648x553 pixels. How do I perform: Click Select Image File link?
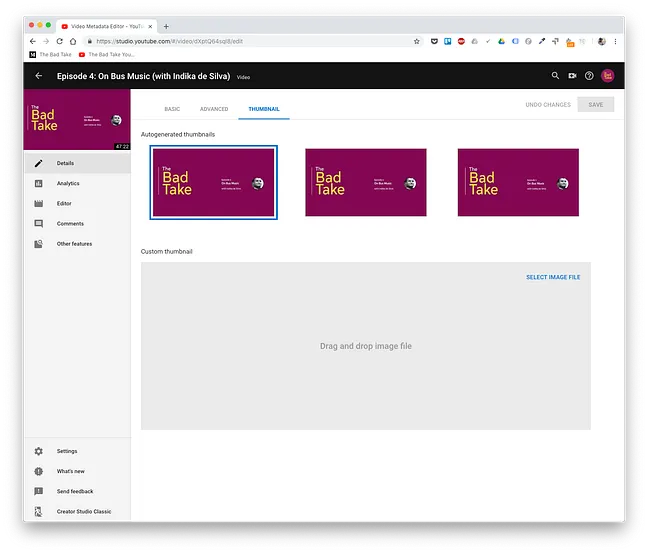(552, 277)
